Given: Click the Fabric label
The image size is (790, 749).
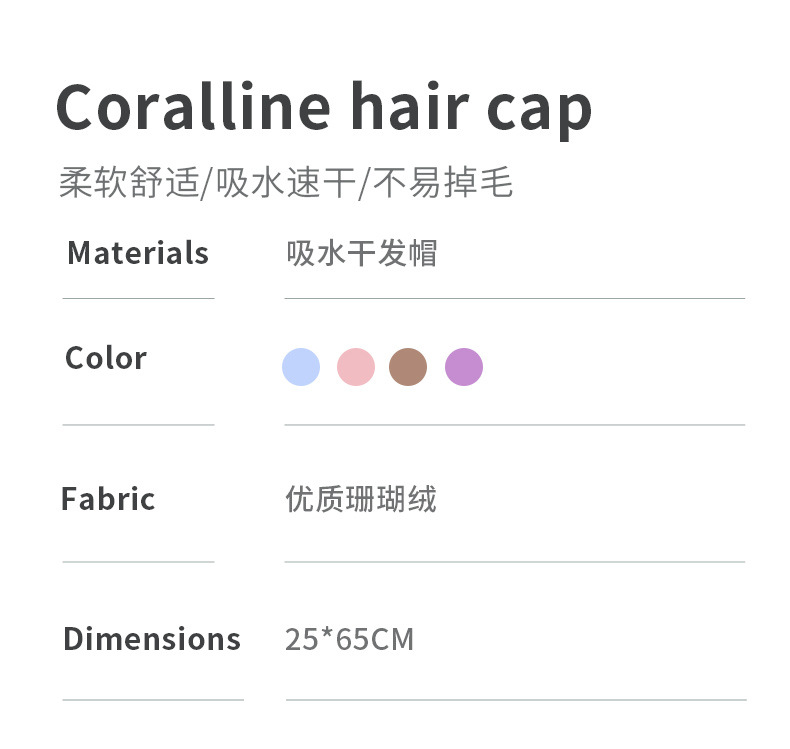Looking at the screenshot, I should click(108, 498).
